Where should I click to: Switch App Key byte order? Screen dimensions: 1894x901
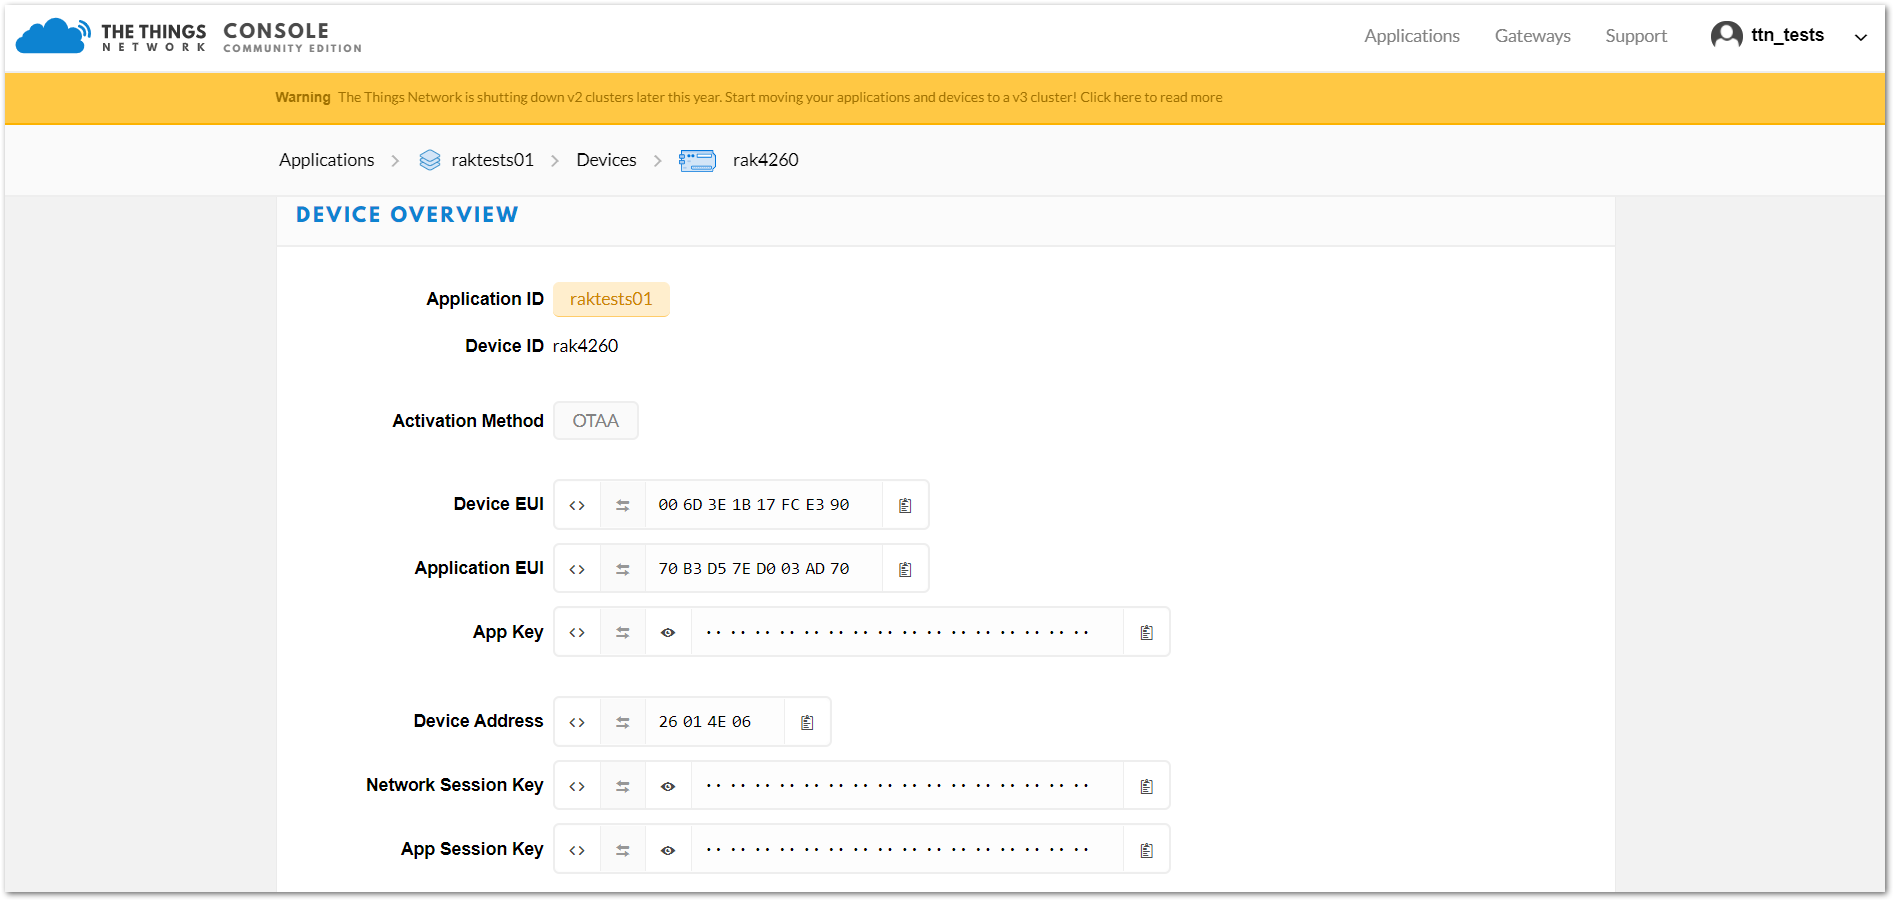click(623, 632)
